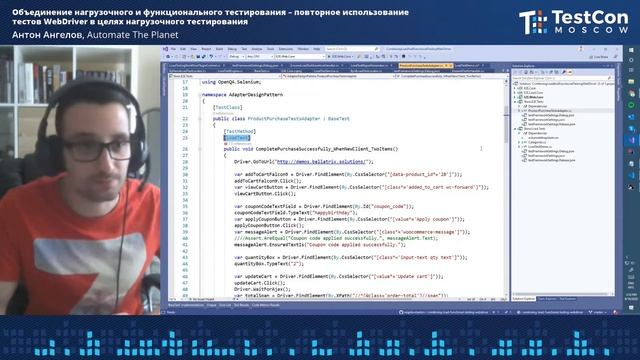This screenshot has height=360, width=640.
Task: Collapse the CompletePurchaseSuccessfully method outlining block
Action: (x=200, y=149)
